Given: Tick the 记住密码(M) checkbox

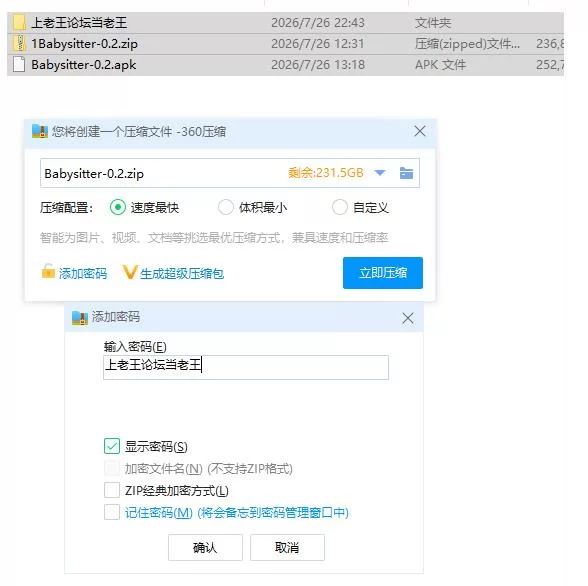Looking at the screenshot, I should (x=112, y=512).
